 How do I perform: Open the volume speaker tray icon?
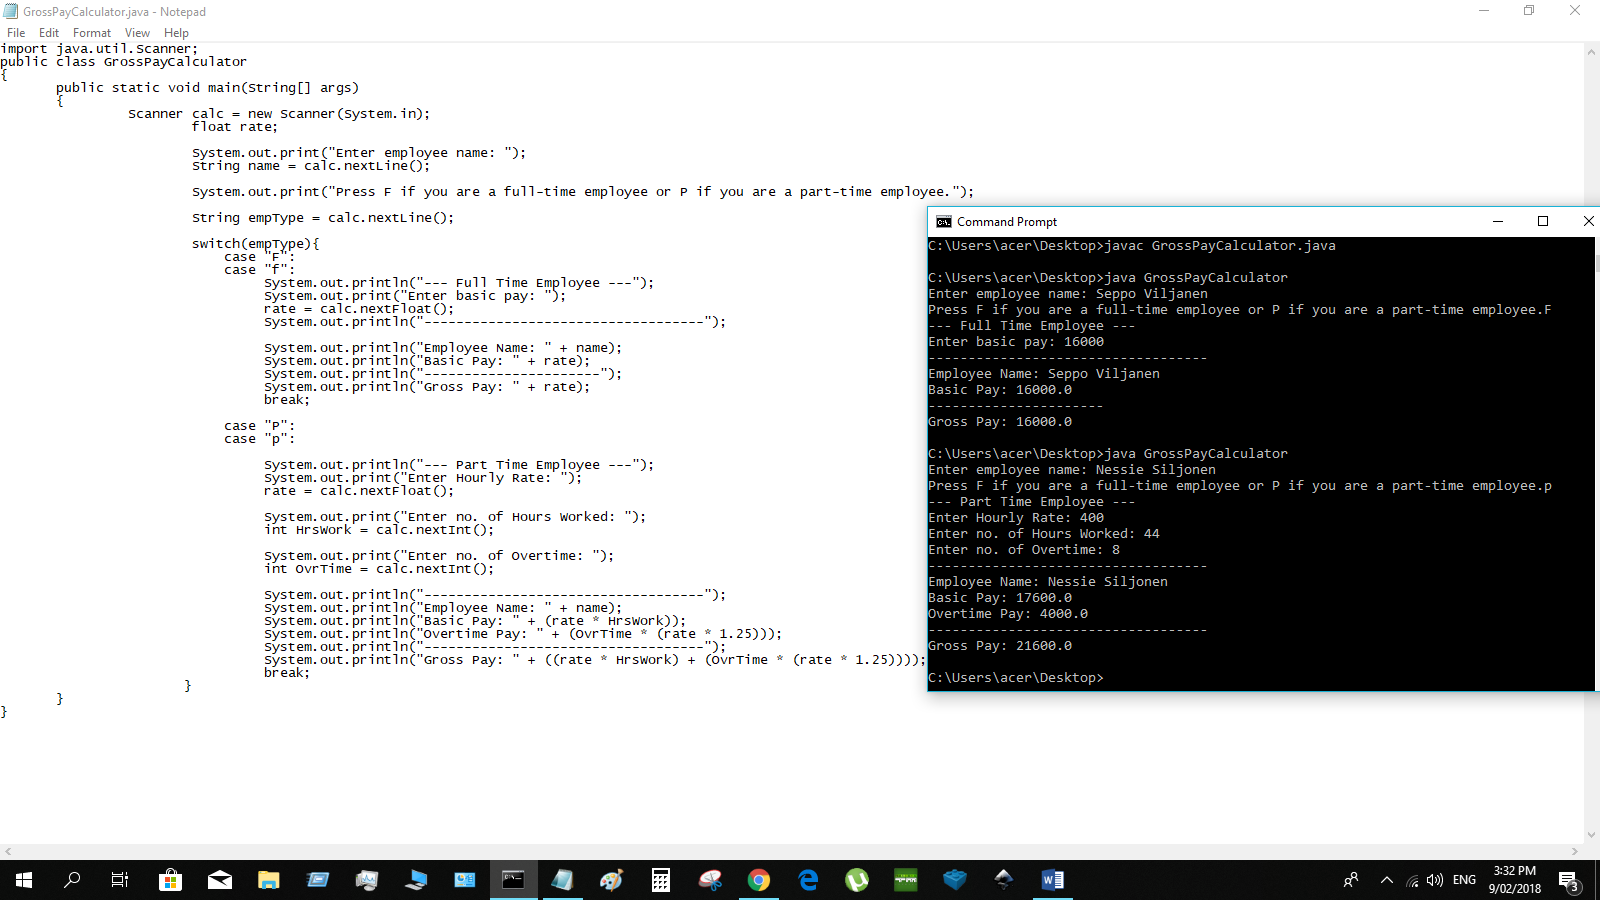click(1435, 880)
